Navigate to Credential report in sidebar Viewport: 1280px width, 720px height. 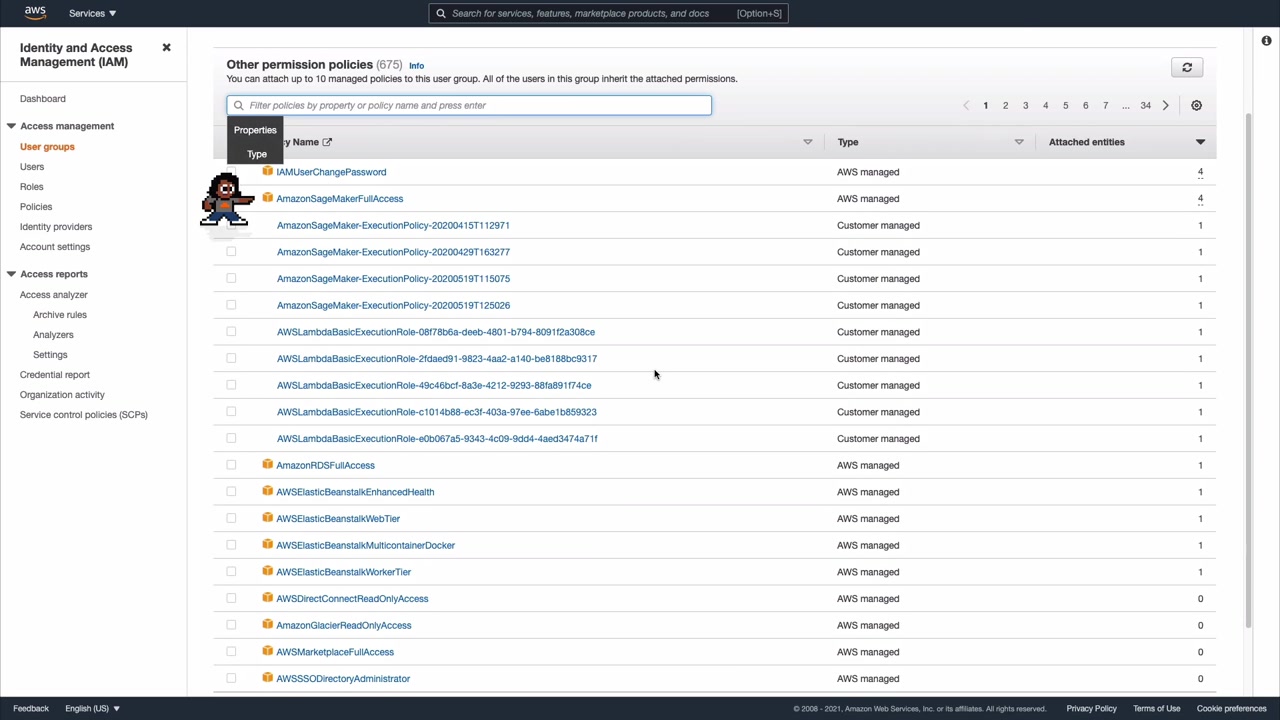pyautogui.click(x=55, y=375)
